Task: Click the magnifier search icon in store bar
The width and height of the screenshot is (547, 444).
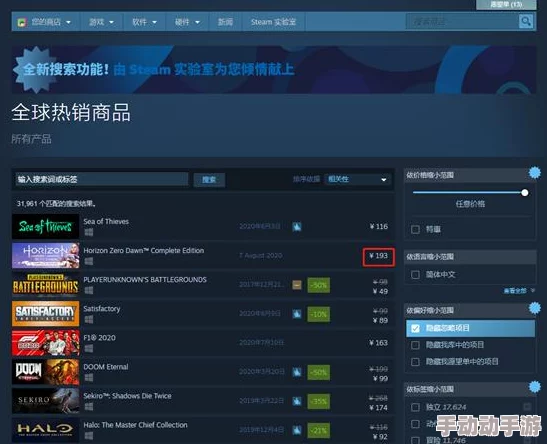Action: (x=525, y=22)
